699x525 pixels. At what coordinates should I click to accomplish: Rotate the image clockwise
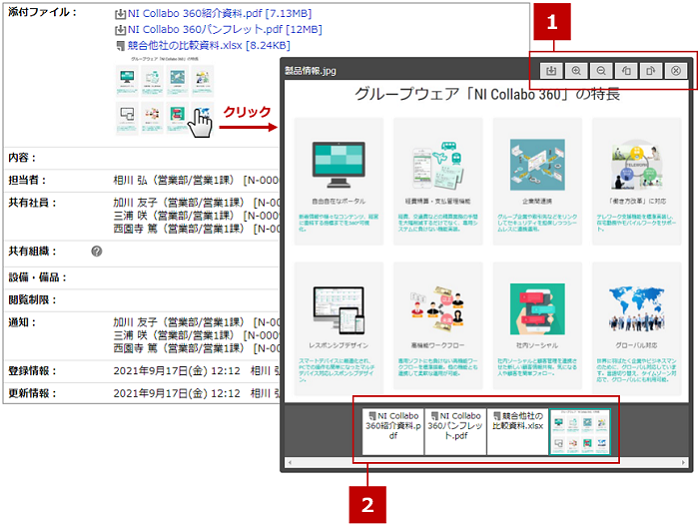click(x=651, y=71)
